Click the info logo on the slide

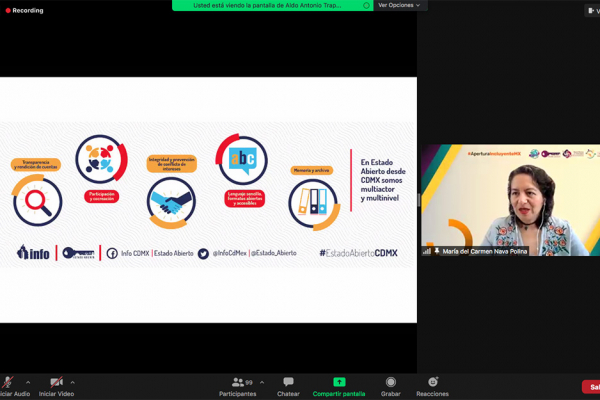(33, 253)
